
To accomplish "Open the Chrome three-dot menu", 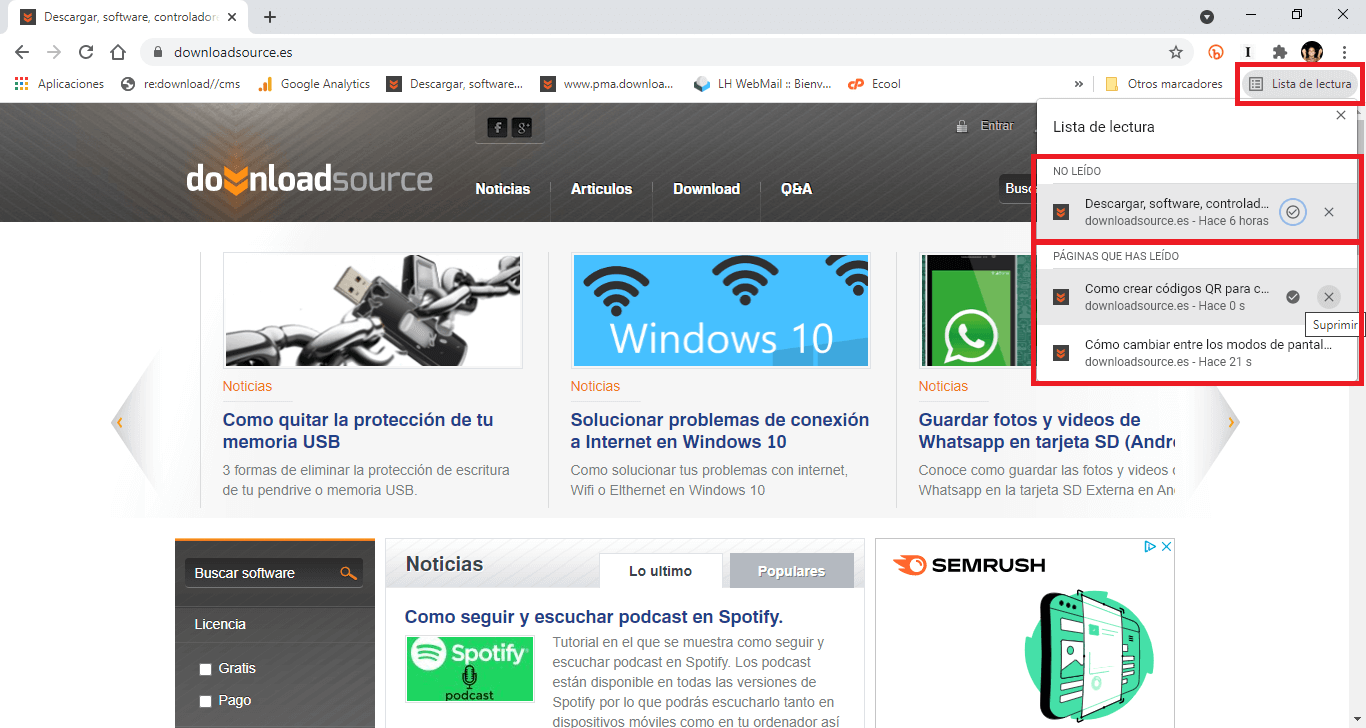I will click(1344, 52).
